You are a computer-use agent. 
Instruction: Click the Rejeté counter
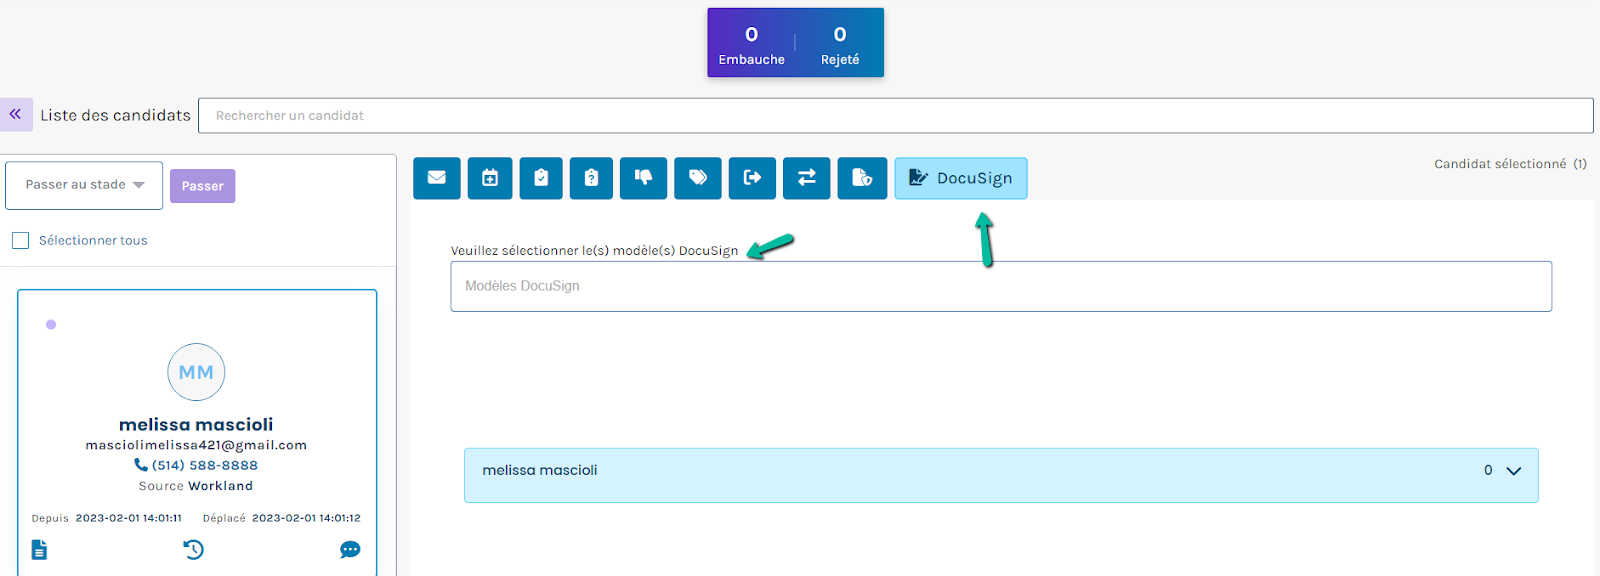[x=840, y=45]
